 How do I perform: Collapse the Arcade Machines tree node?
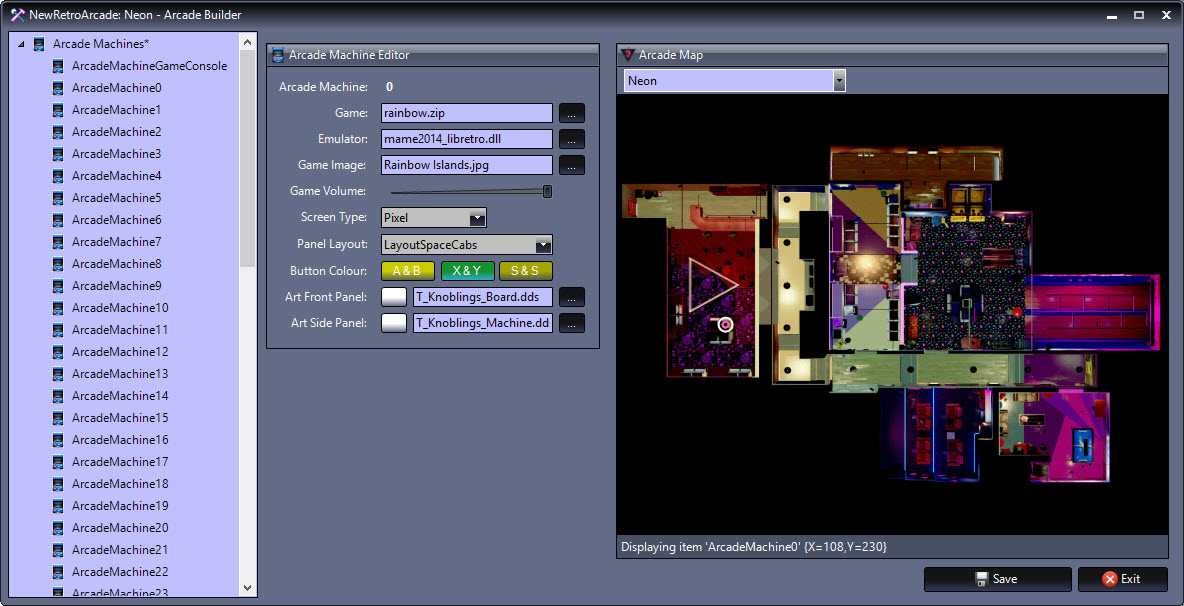21,45
